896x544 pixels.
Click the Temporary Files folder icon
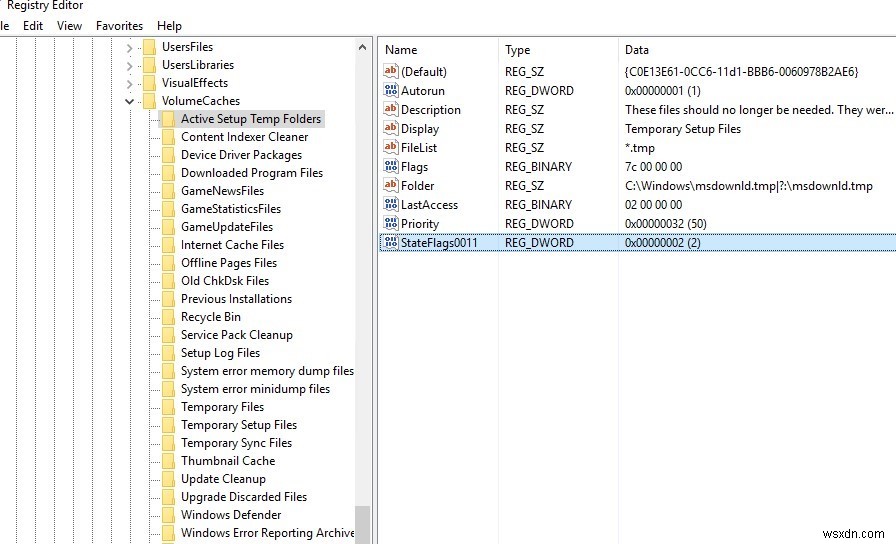[168, 407]
